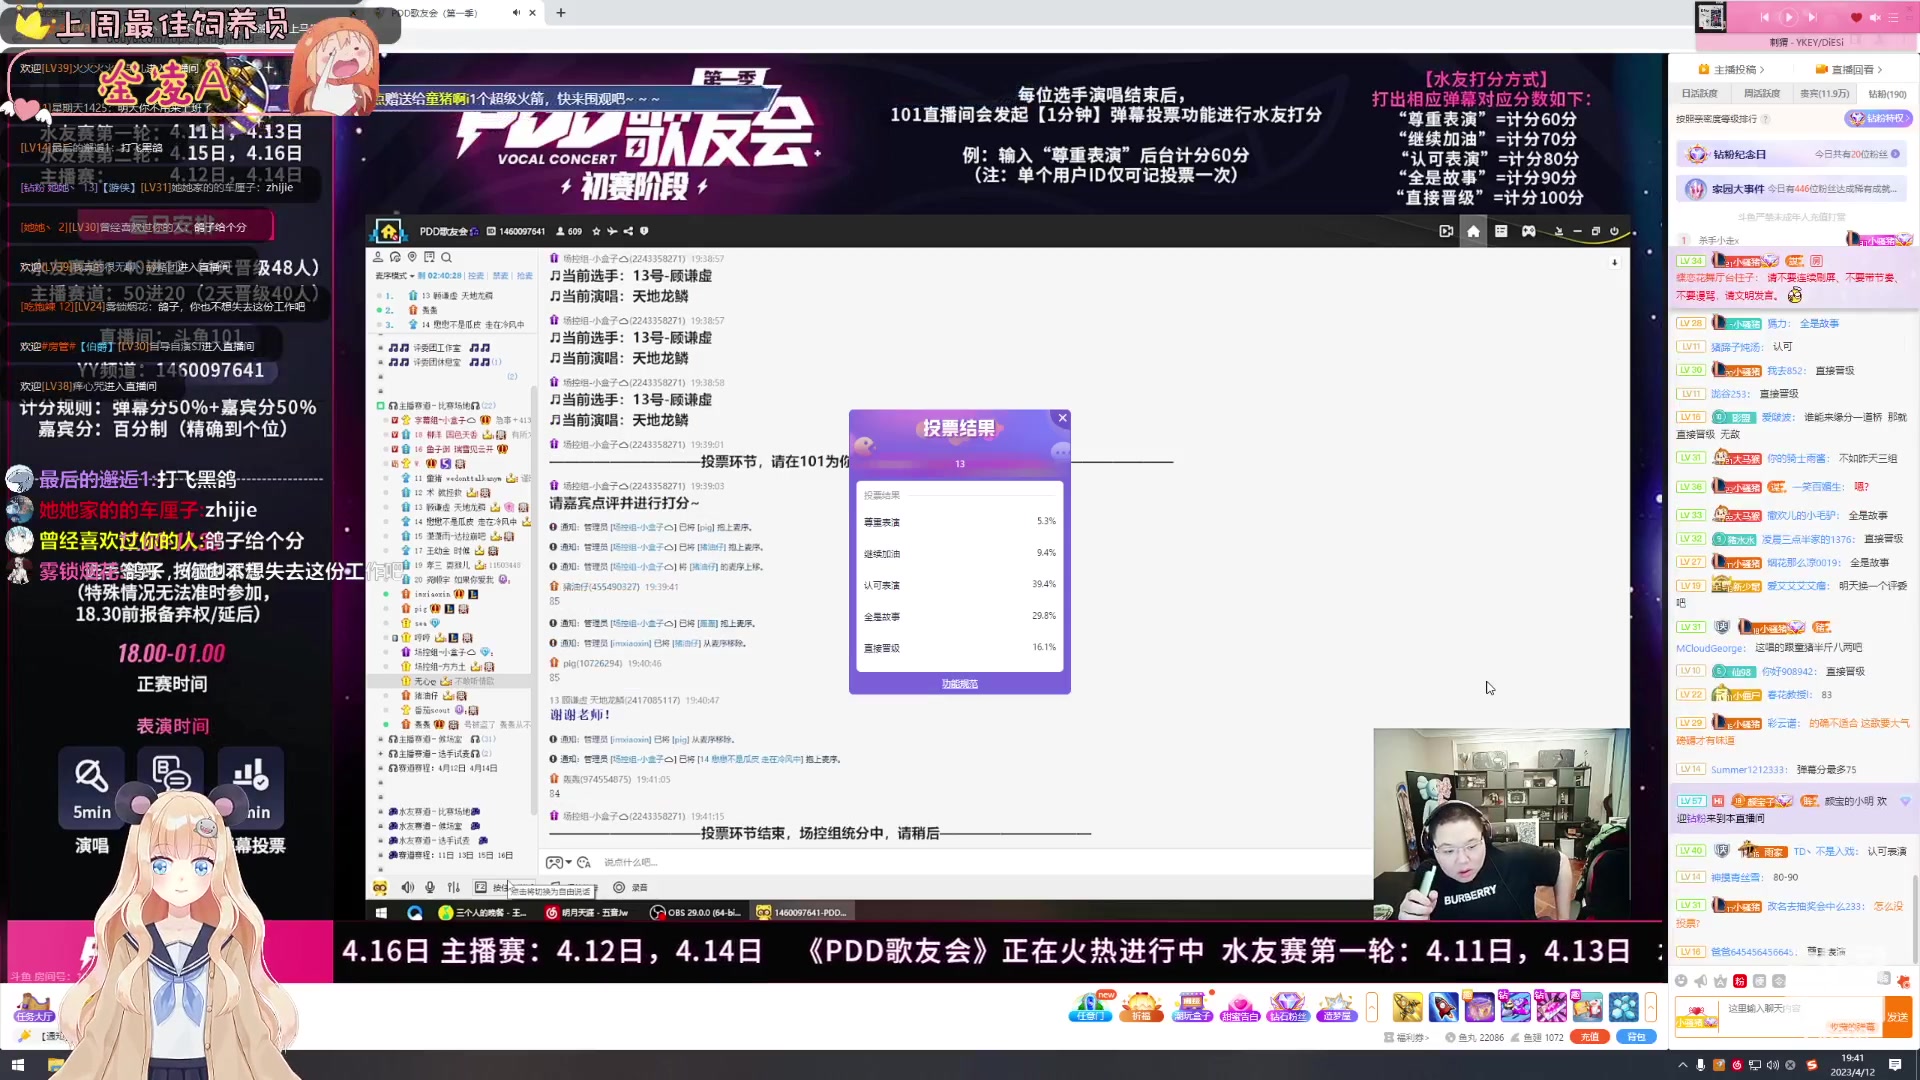Send the blue crystal cluster gift
Viewport: 1920px width, 1080px height.
click(1624, 1006)
